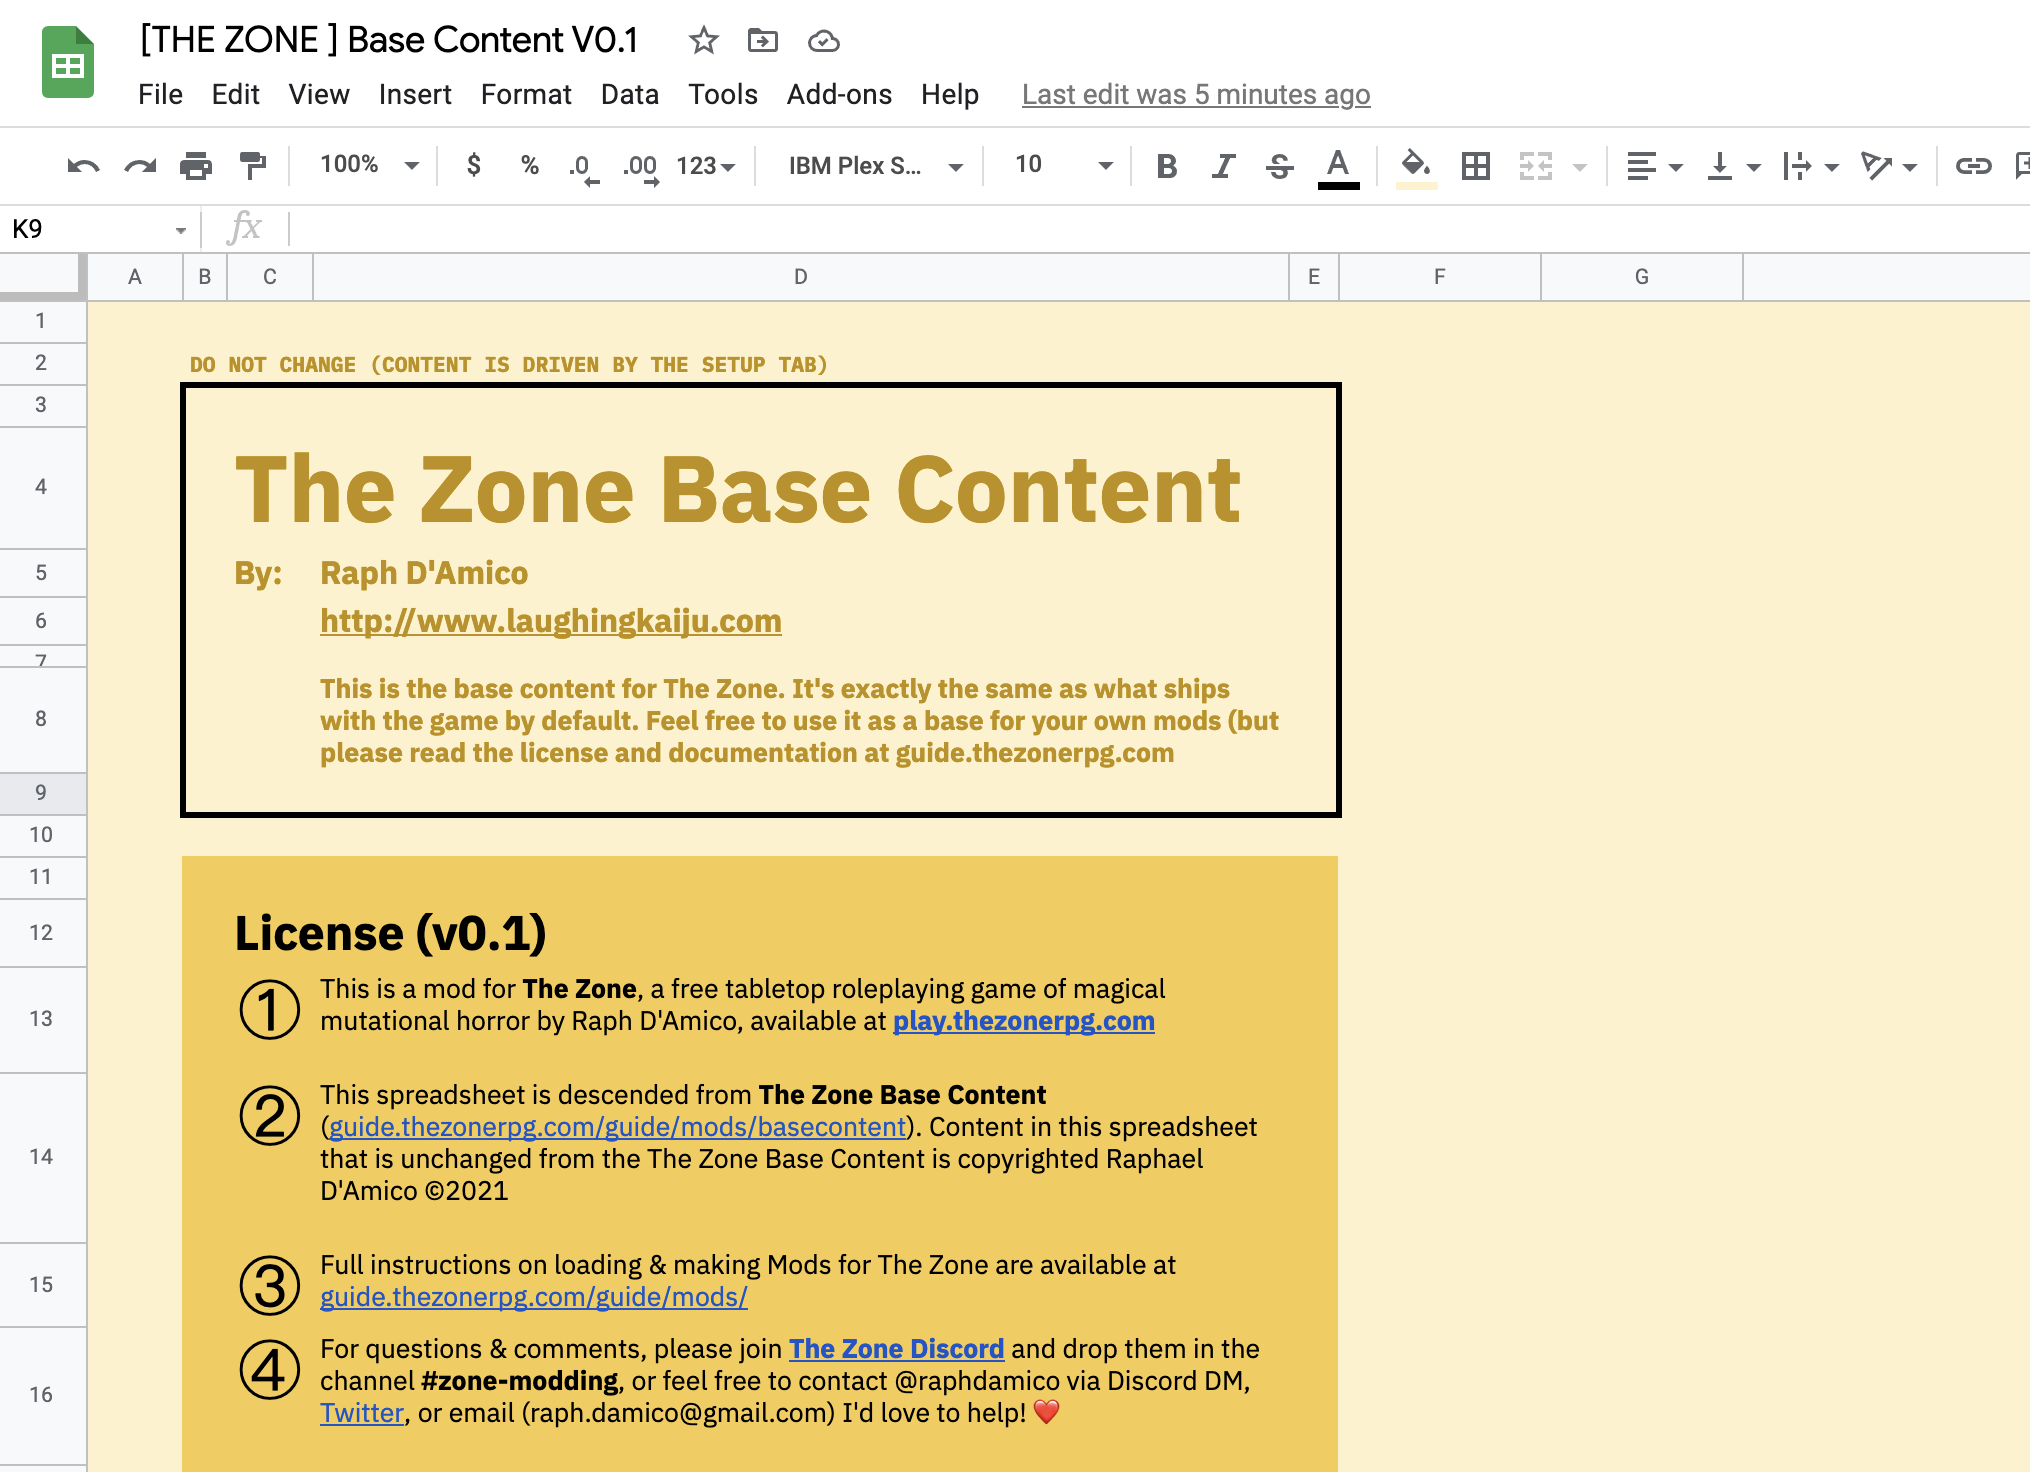The height and width of the screenshot is (1472, 2030).
Task: Open the fill color bucket
Action: 1416,167
